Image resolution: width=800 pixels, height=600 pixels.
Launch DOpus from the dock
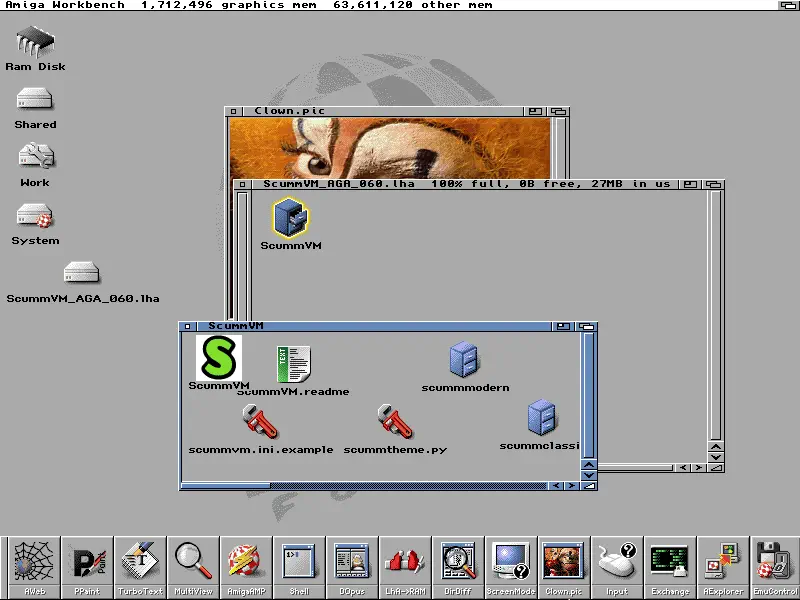[x=352, y=567]
